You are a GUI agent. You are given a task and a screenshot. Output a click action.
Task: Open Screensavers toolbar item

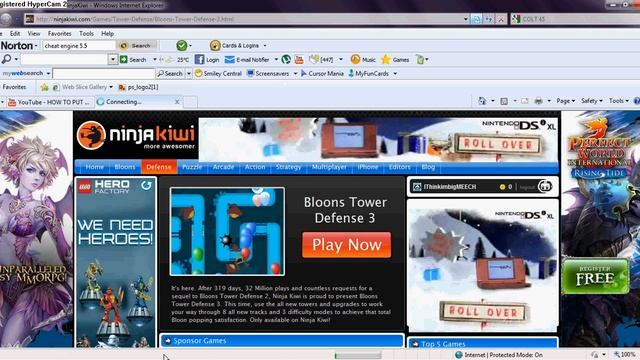coord(268,73)
